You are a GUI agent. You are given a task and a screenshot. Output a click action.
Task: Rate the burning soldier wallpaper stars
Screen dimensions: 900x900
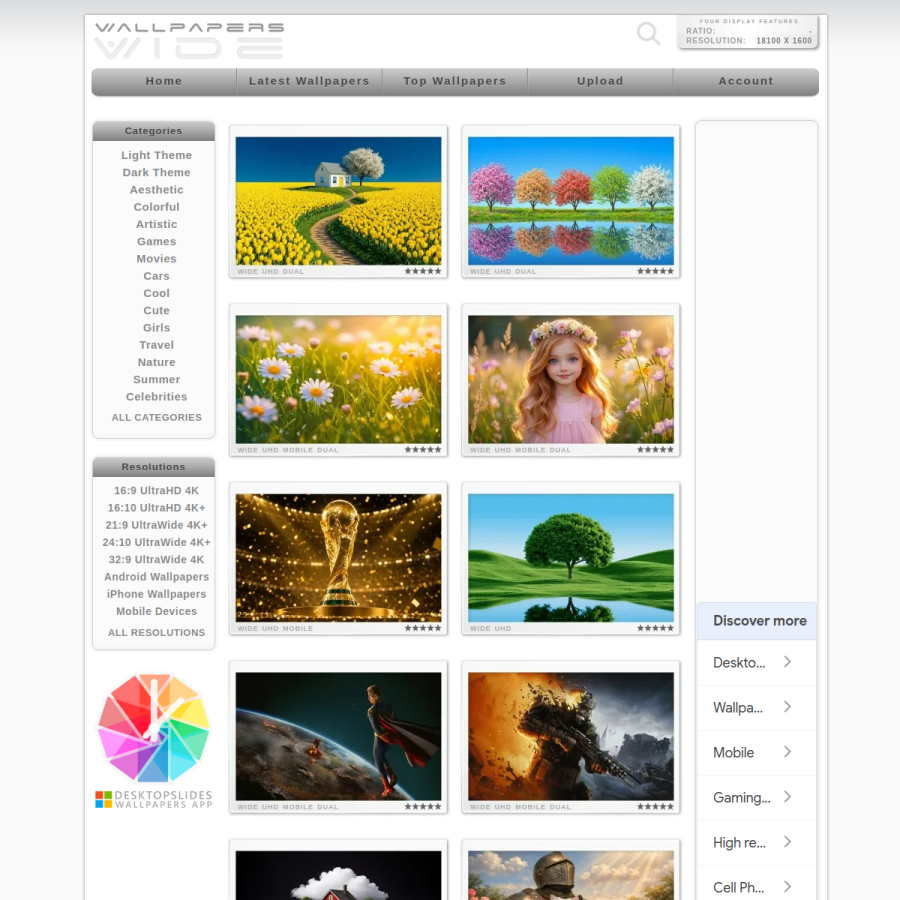pyautogui.click(x=655, y=807)
